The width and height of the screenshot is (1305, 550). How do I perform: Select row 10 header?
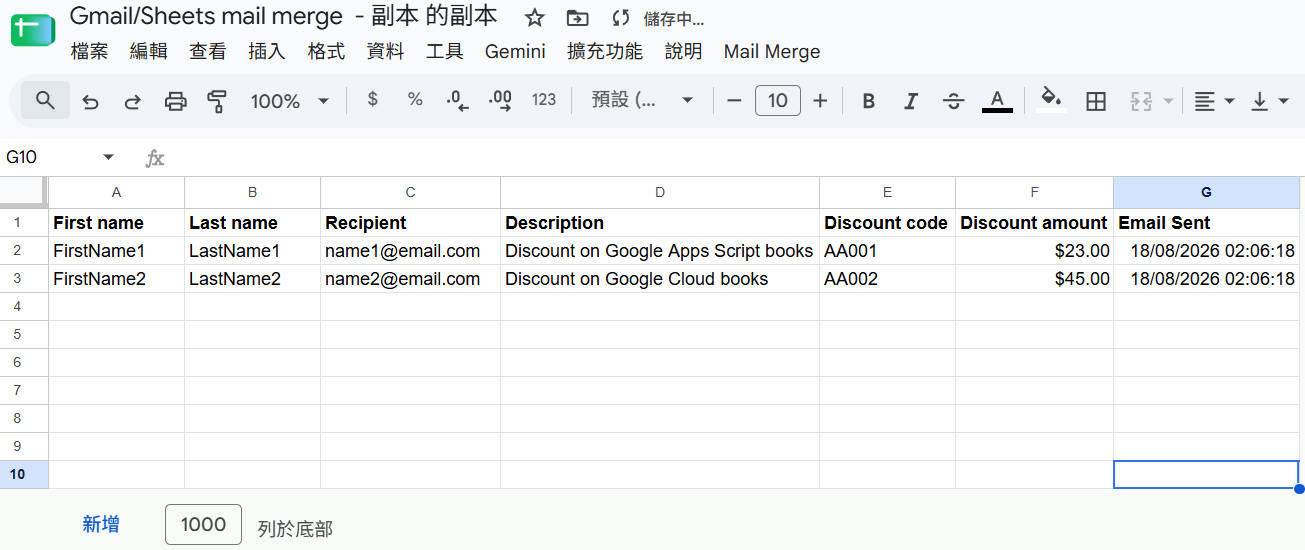coord(24,475)
